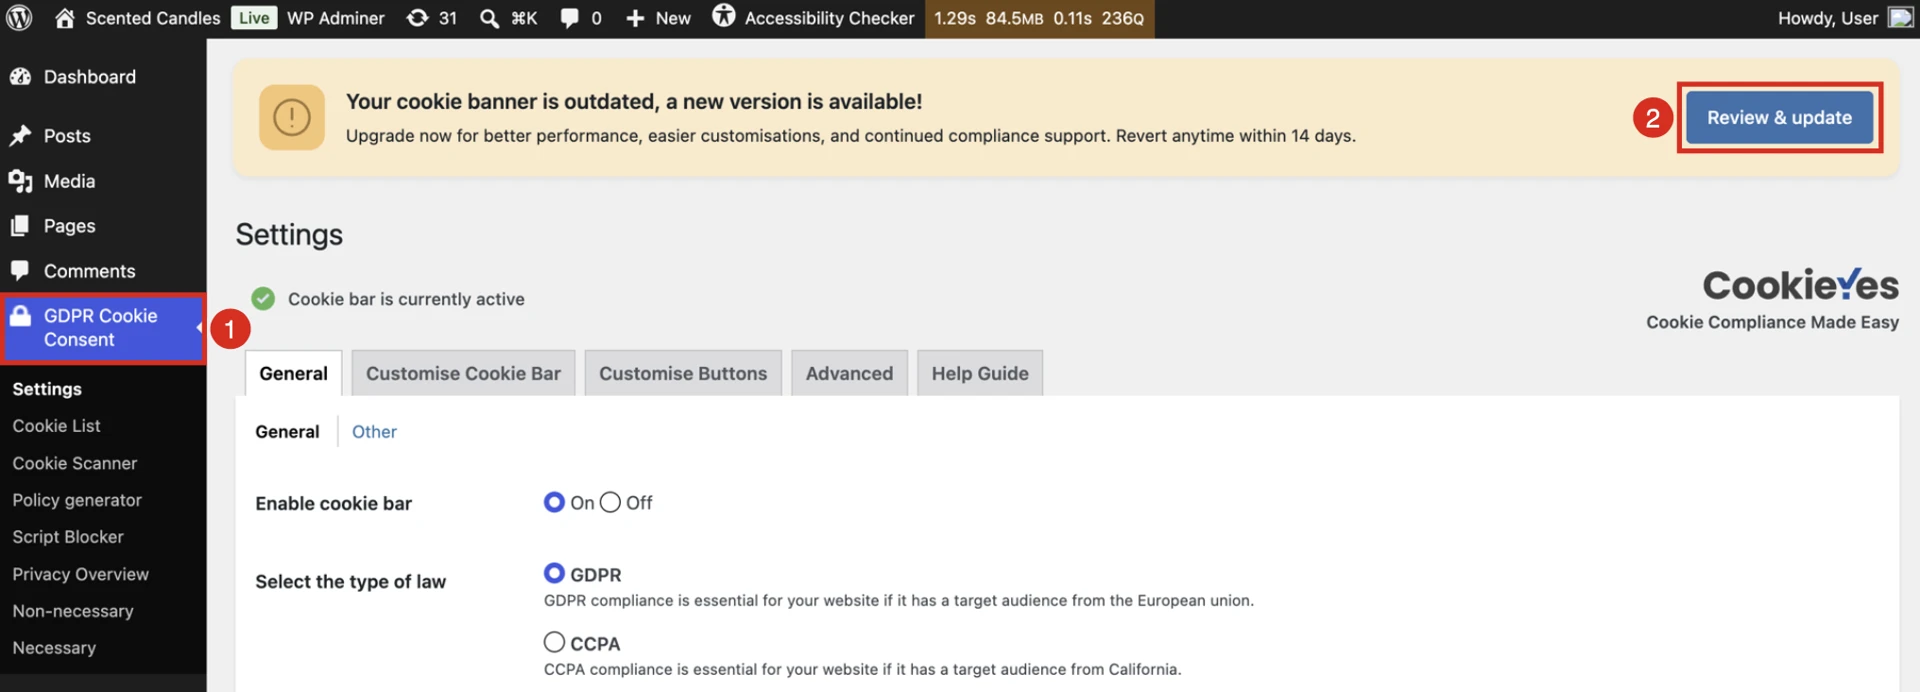Open WP Adminer in admin bar
Viewport: 1920px width, 692px height.
tap(335, 18)
